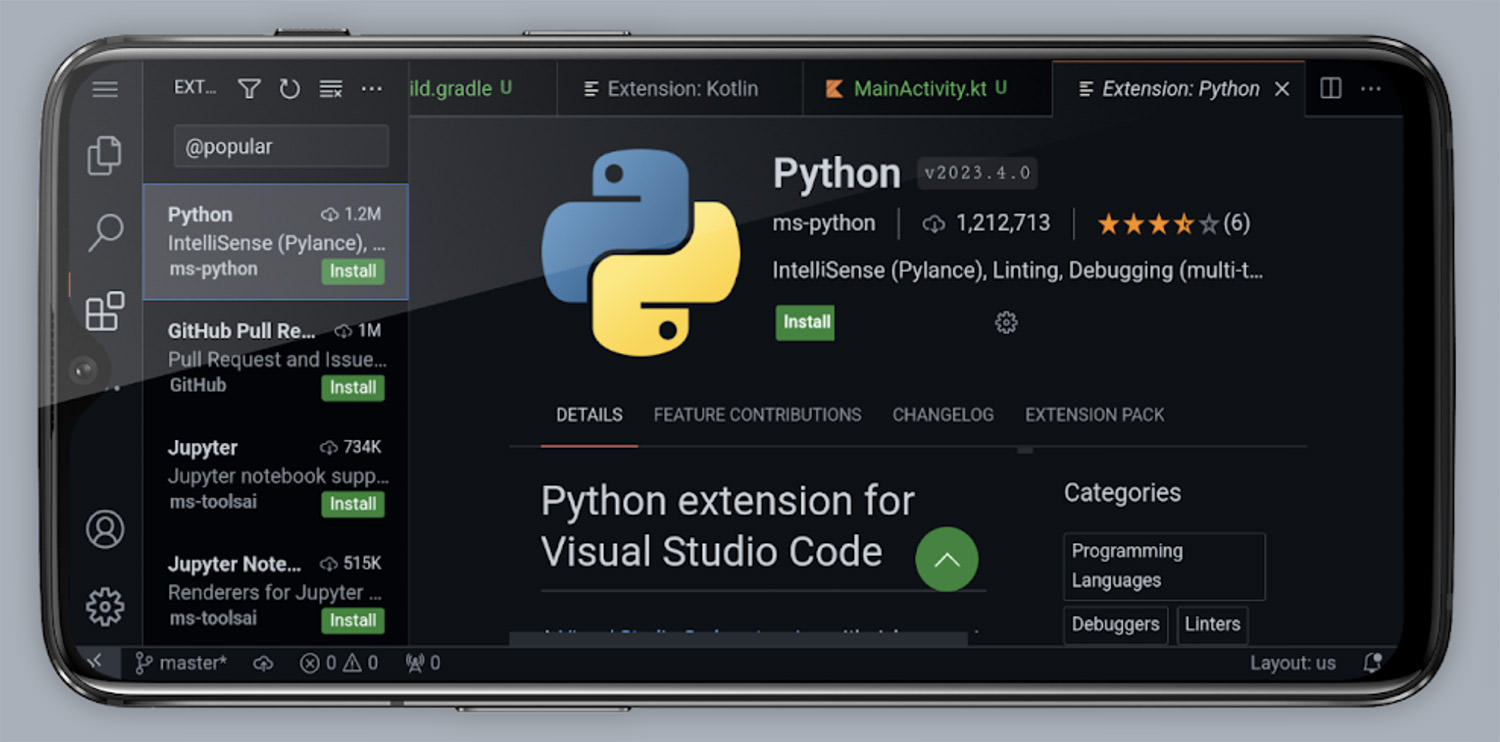This screenshot has height=742, width=1500.
Task: Click the Python logo image
Action: (x=641, y=252)
